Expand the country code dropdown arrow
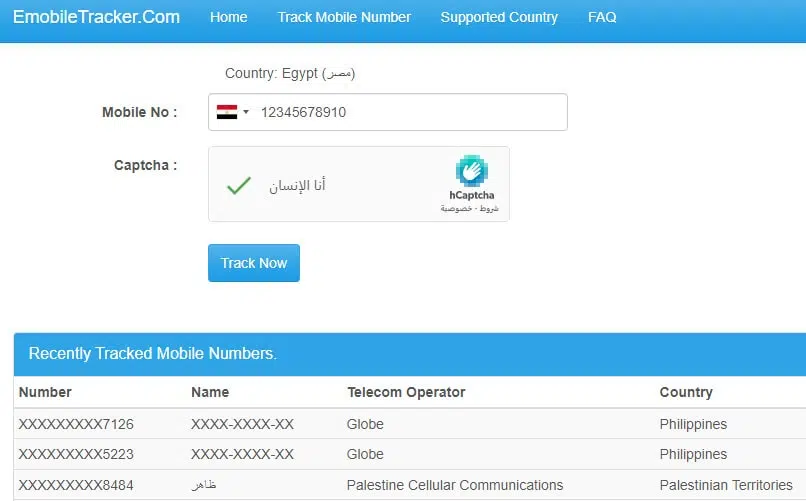 [x=246, y=112]
